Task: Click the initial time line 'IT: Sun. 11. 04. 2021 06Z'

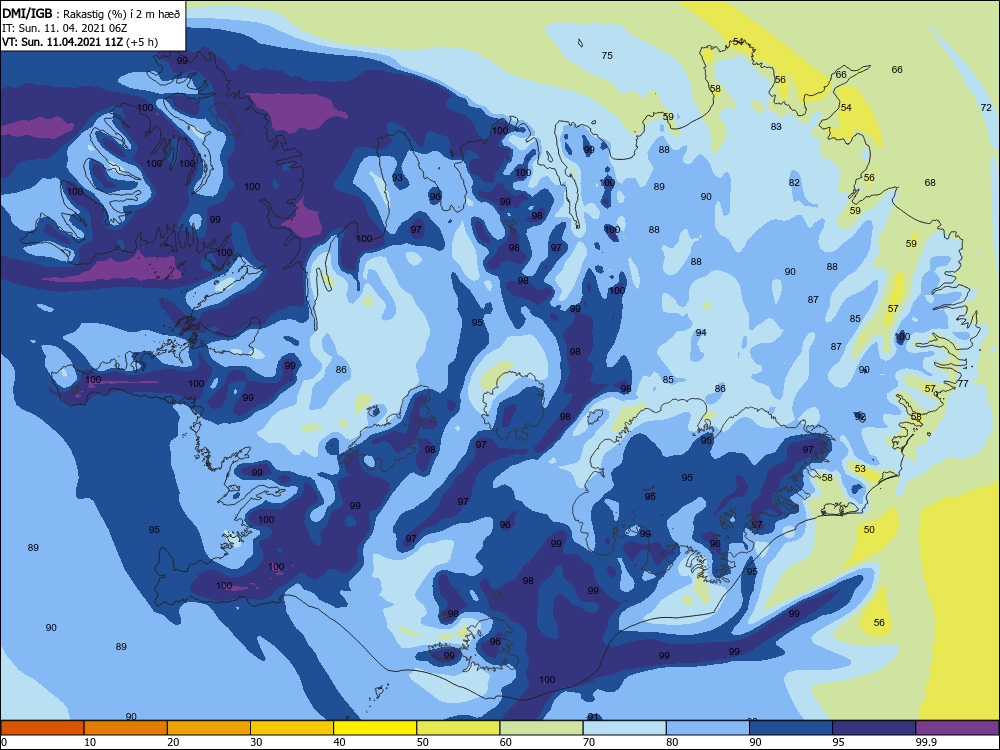Action: [x=65, y=28]
